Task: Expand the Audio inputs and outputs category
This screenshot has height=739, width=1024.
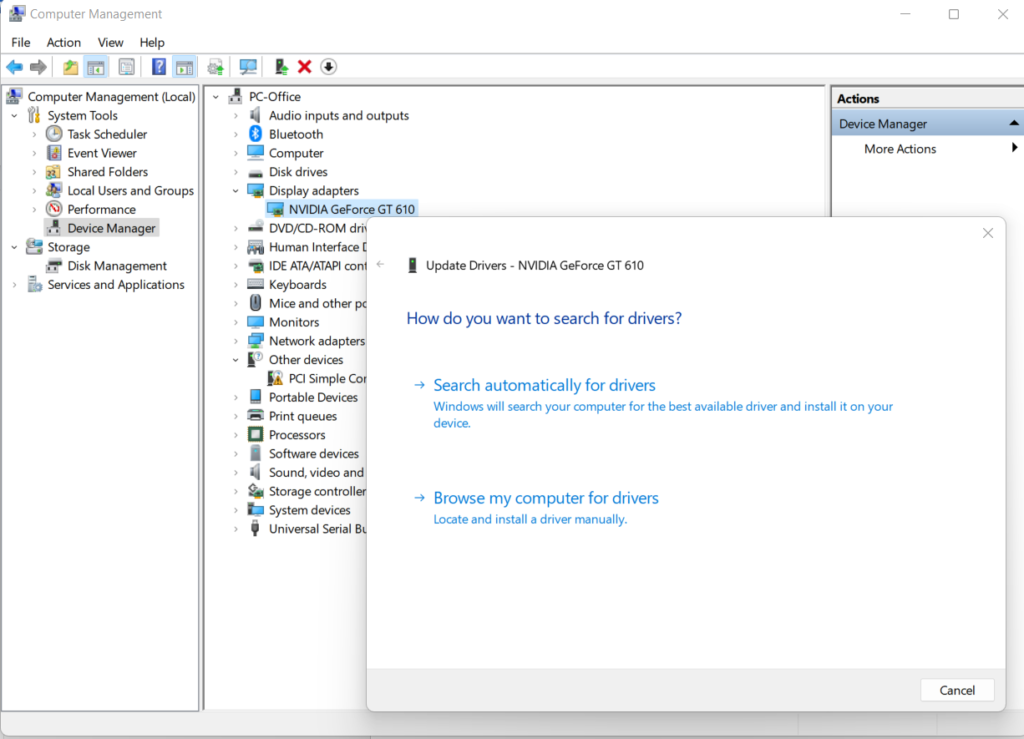Action: (236, 116)
